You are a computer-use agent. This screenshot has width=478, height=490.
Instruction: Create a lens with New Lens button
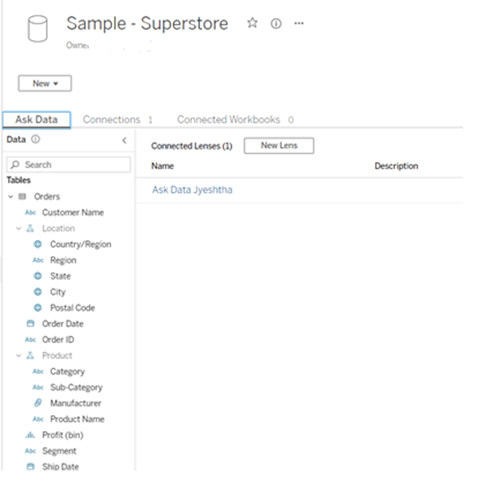(279, 146)
